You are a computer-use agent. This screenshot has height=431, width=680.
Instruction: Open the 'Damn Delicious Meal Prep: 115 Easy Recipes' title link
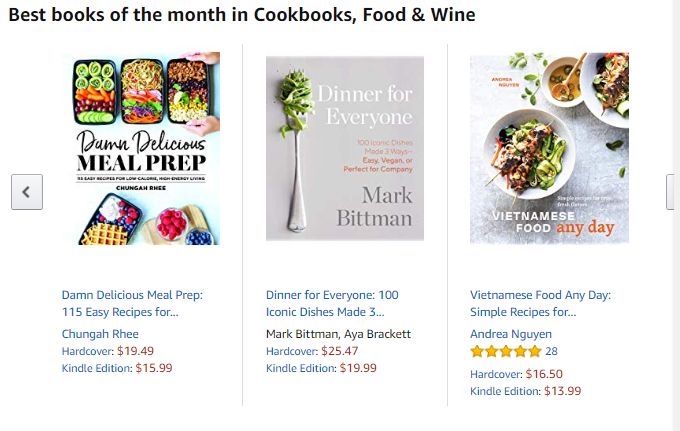132,303
